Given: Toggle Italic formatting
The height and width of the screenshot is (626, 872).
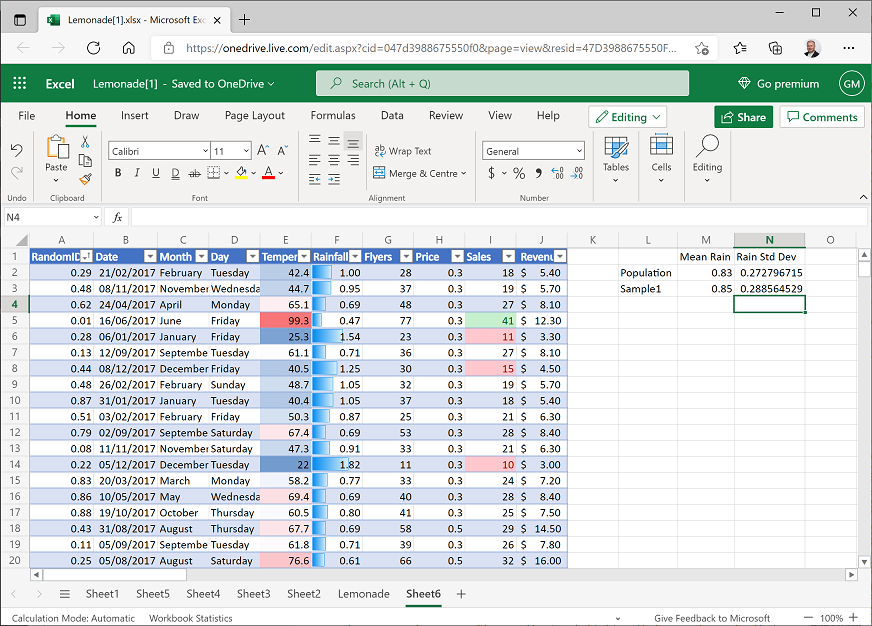Looking at the screenshot, I should tap(137, 173).
